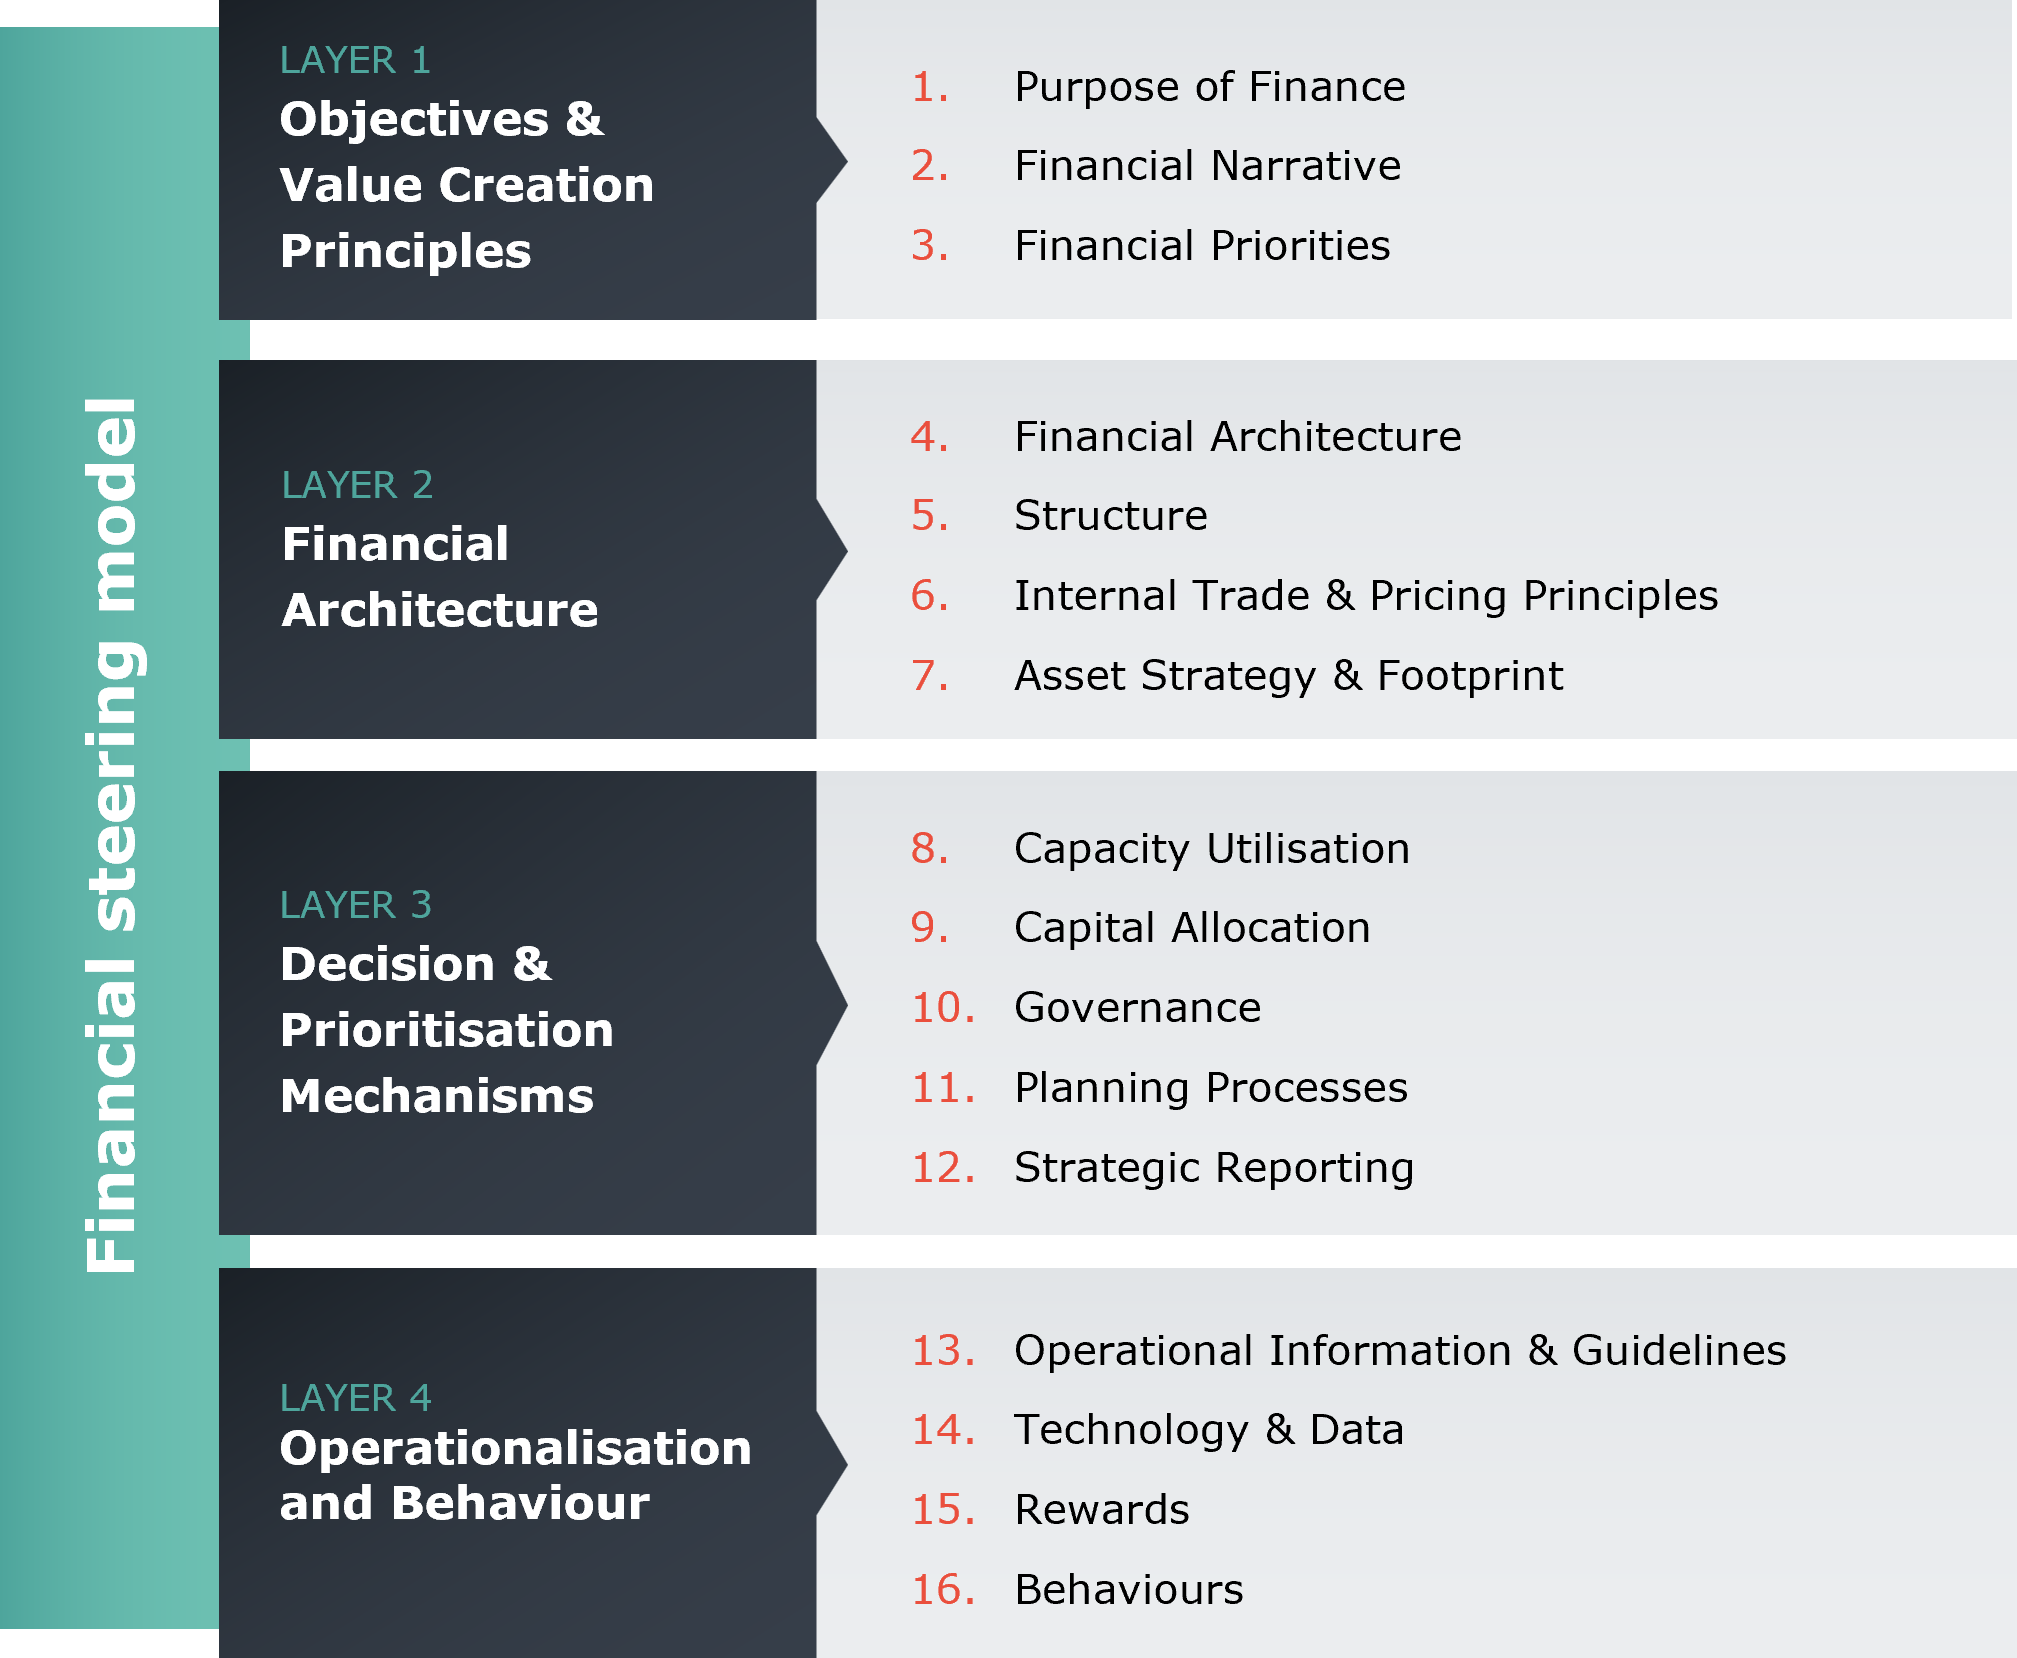The width and height of the screenshot is (2017, 1658).
Task: Click the "Operationalisation and Behaviour" heading
Action: (x=514, y=1475)
